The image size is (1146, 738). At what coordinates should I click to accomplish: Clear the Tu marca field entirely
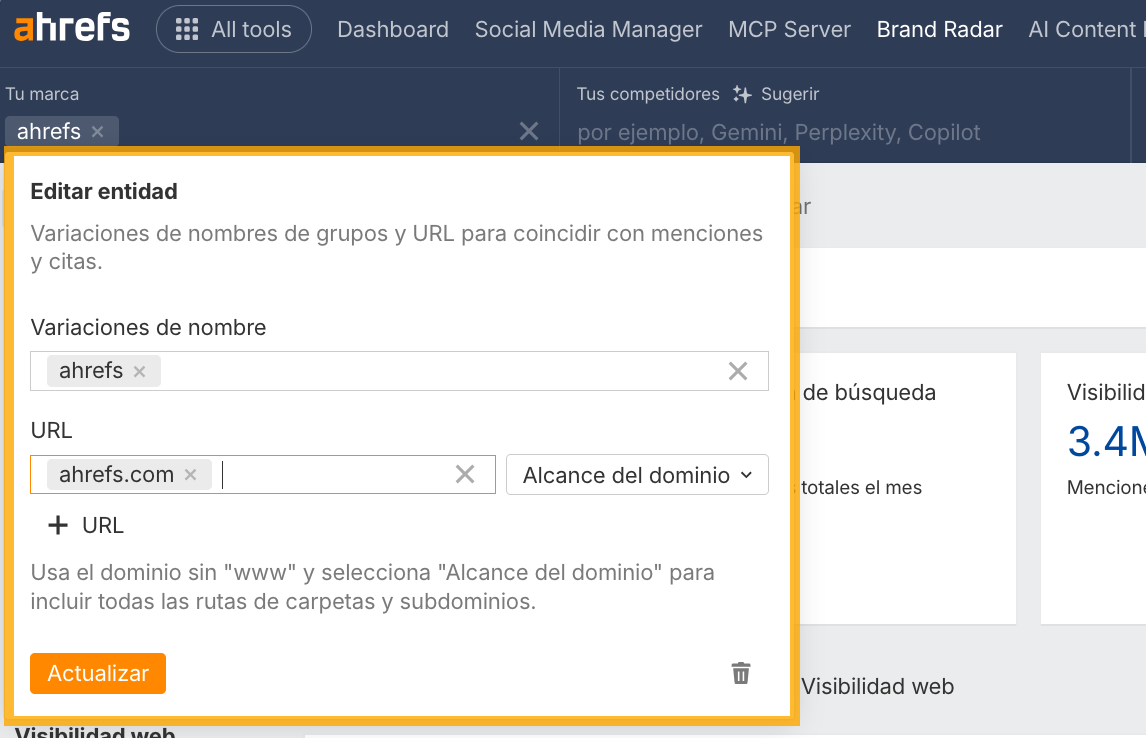point(529,131)
